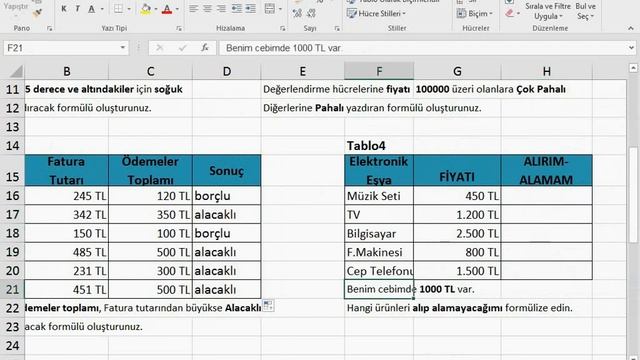Select the Cep Telefonu cell
This screenshot has width=640, height=360.
point(379,271)
